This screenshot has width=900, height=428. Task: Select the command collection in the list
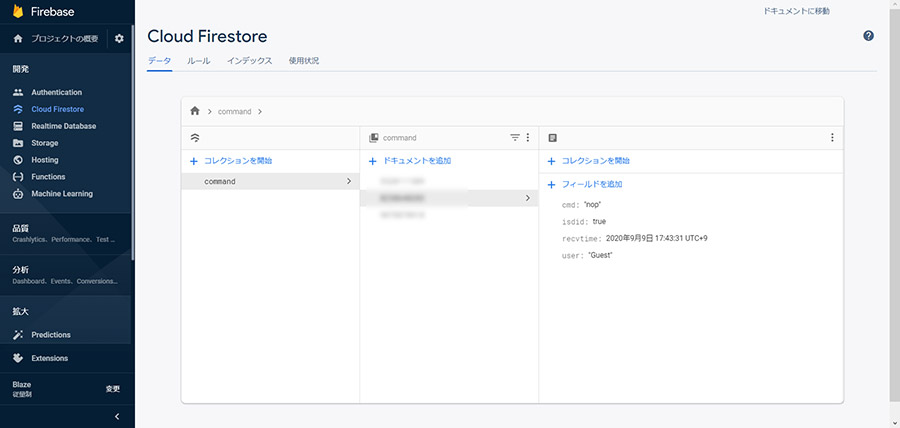point(270,181)
